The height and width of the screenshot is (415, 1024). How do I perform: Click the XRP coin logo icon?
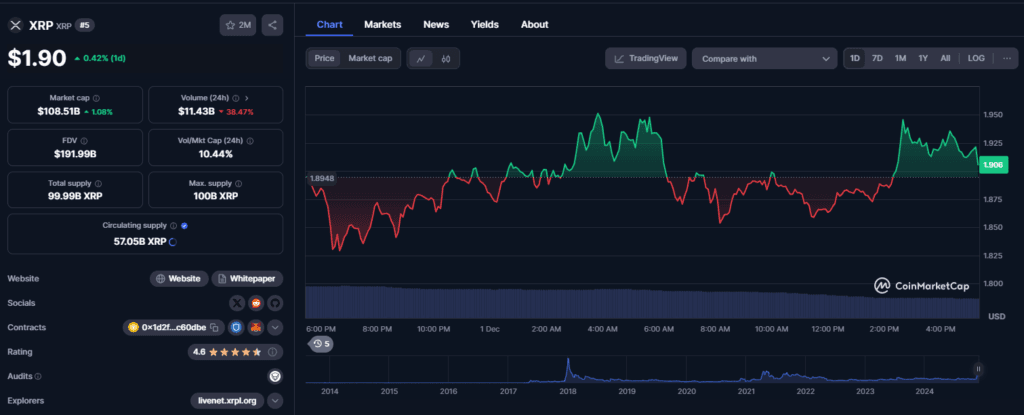pyautogui.click(x=15, y=25)
